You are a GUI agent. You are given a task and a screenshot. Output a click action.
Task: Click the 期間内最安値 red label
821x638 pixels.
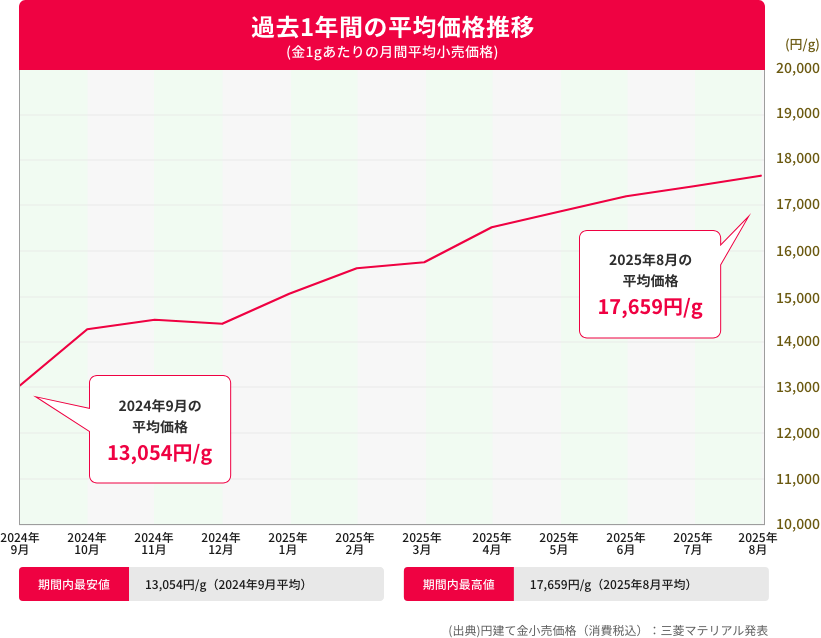point(74,584)
